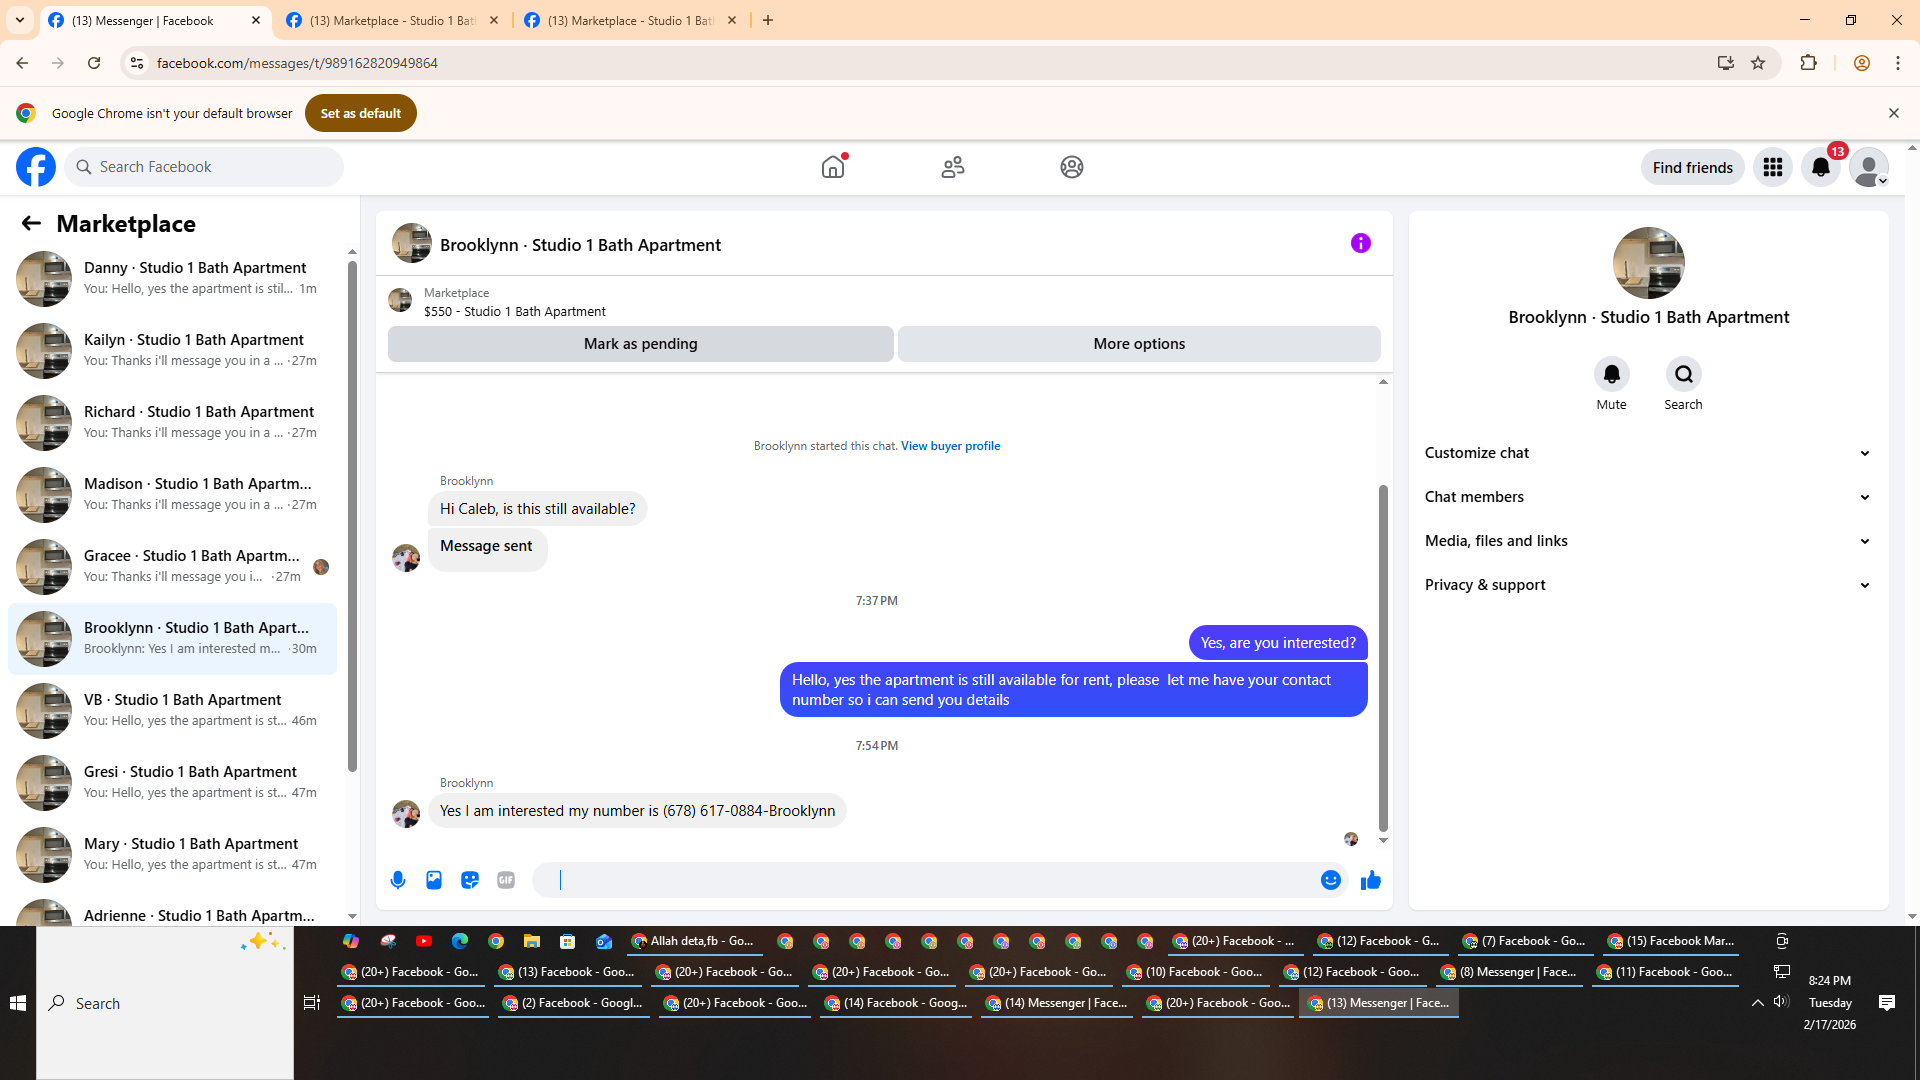Attach a photo using image icon
Viewport: 1920px width, 1080px height.
point(434,880)
